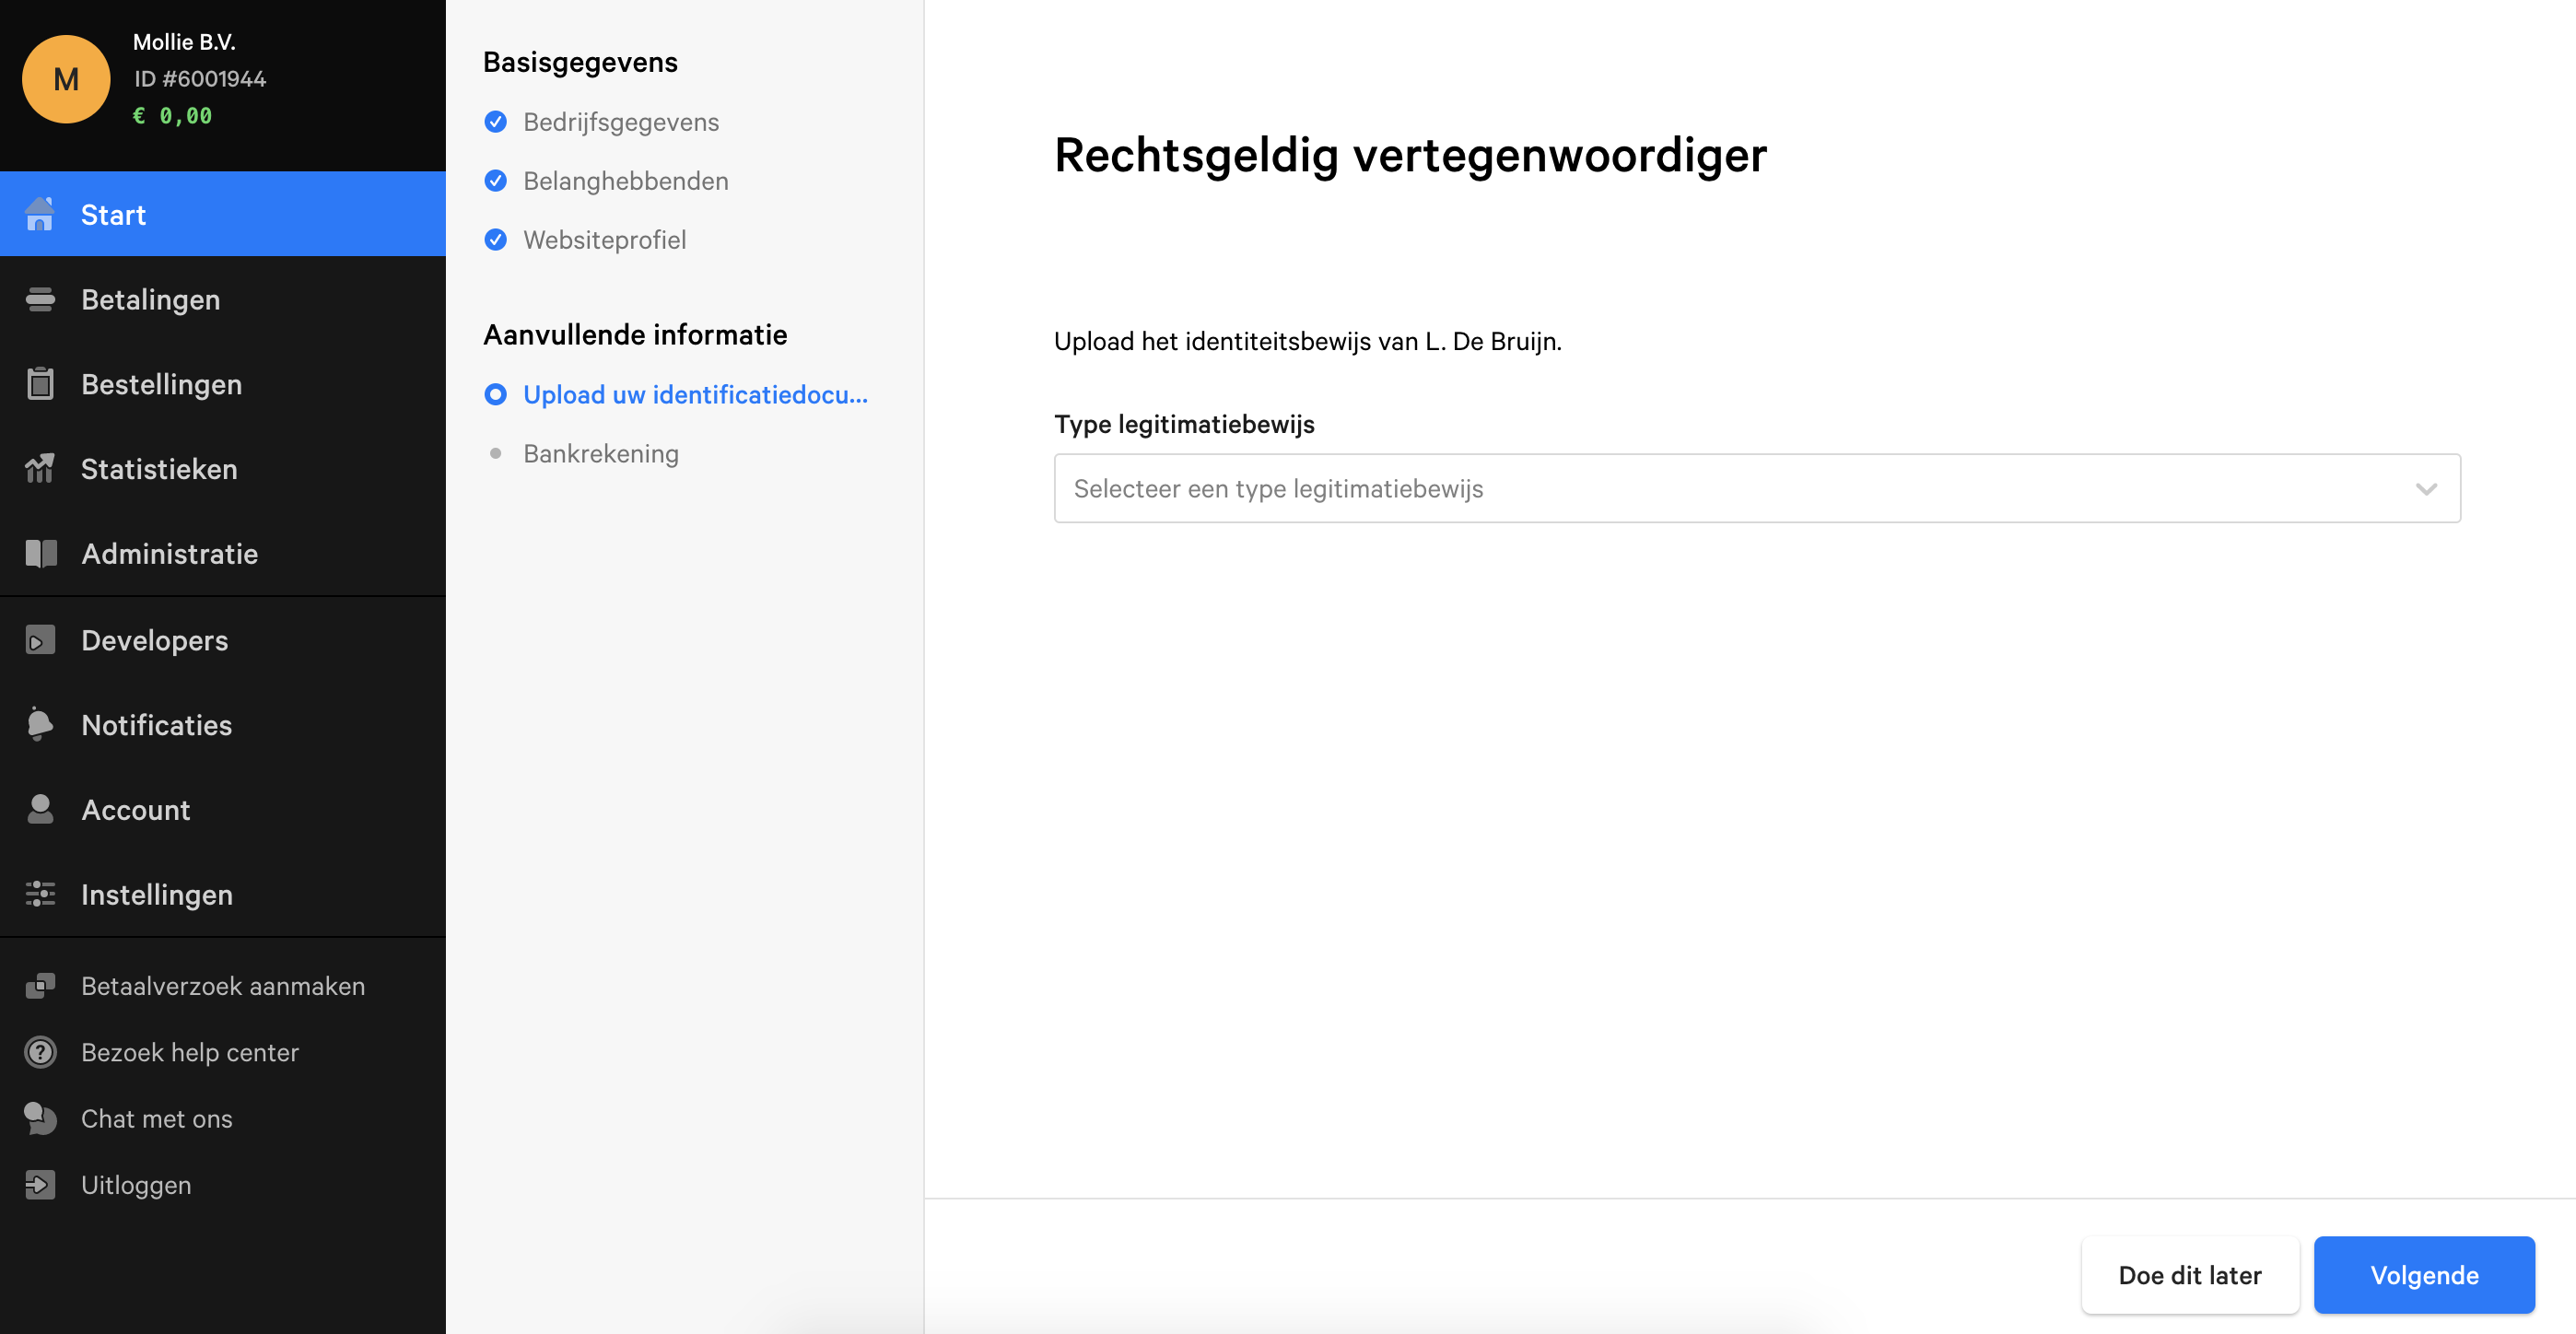This screenshot has width=2576, height=1334.
Task: Open Administratie section
Action: pos(223,553)
